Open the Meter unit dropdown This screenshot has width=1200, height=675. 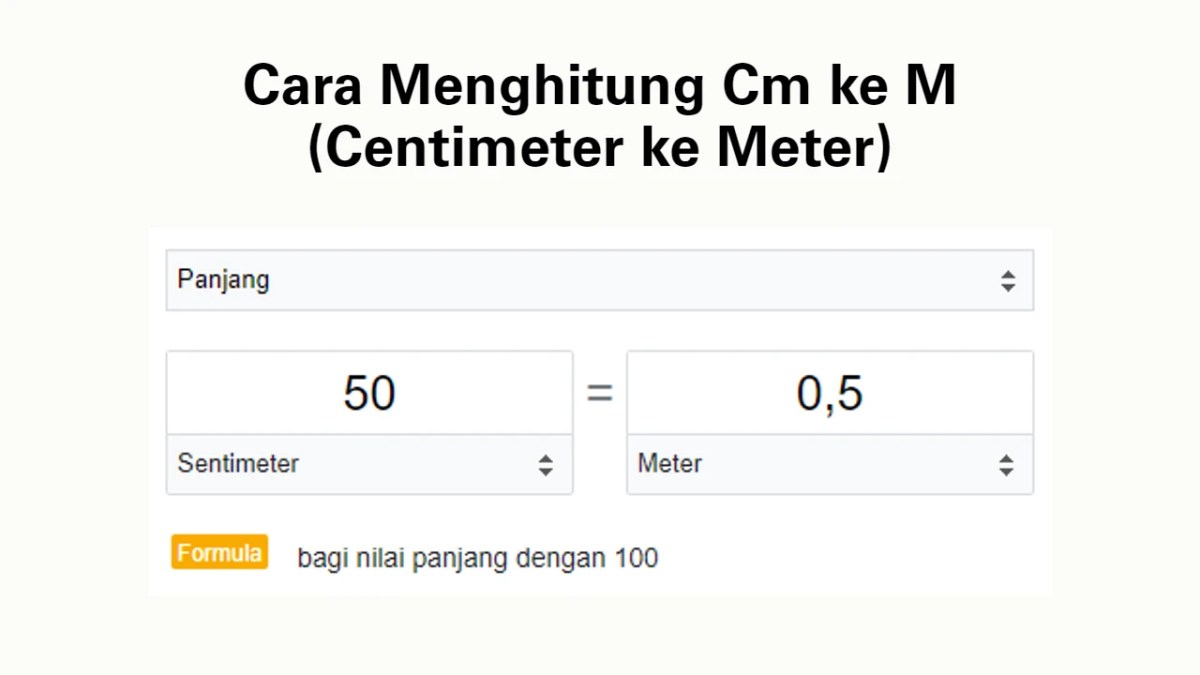[x=830, y=464]
